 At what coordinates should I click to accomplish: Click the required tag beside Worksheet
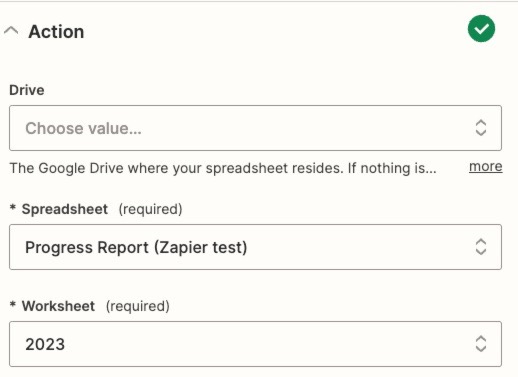click(x=138, y=306)
